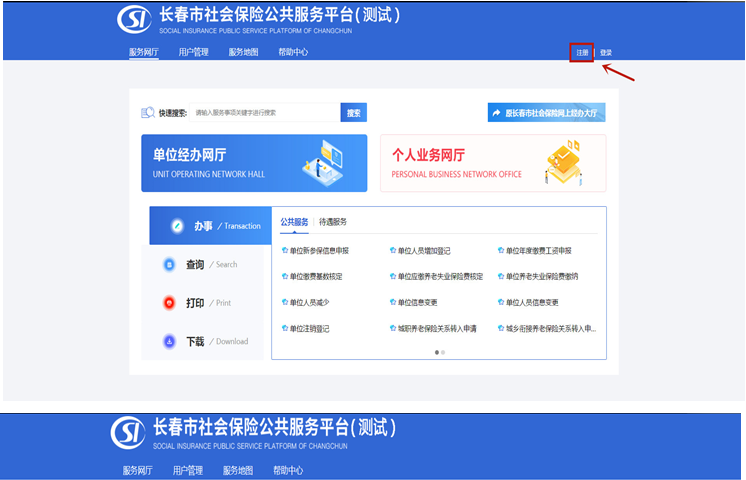Screen dimensions: 746x480
Task: Focus the 快速搜索 keyword input field
Action: tap(265, 113)
